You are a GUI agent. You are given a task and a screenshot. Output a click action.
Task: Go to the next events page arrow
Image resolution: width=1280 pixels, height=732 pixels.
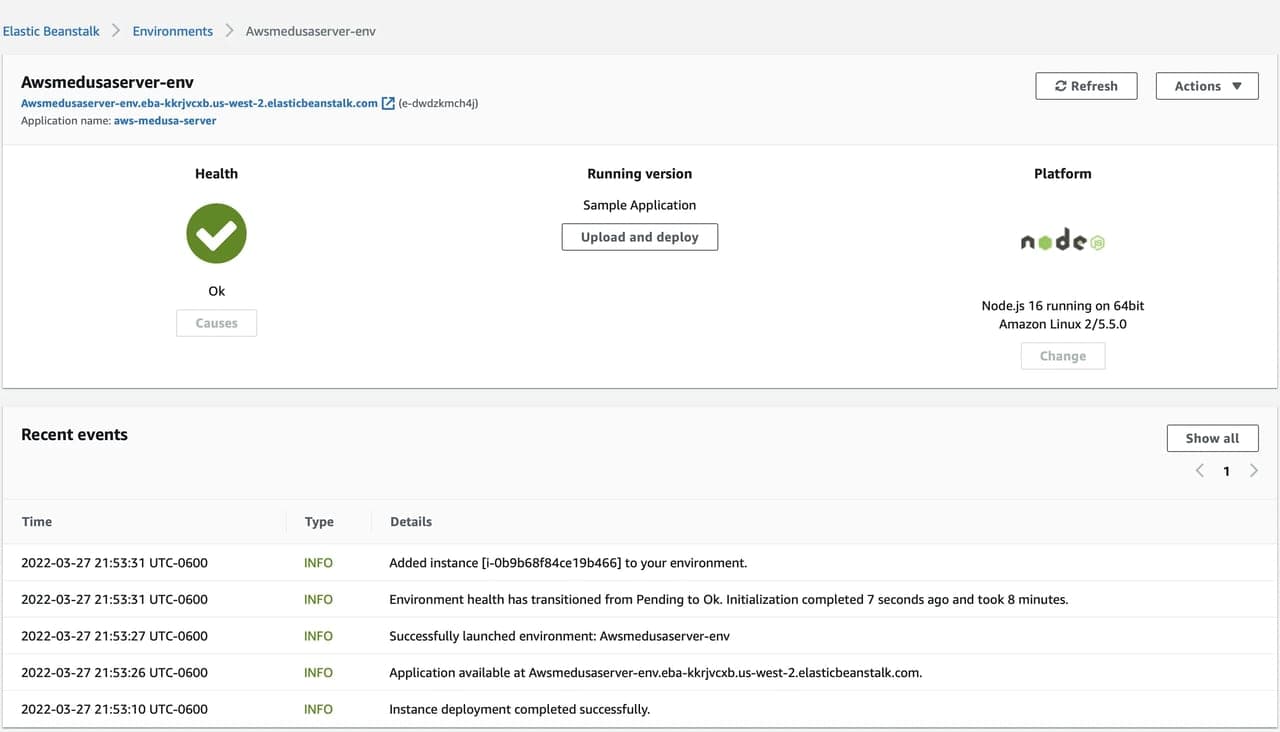coord(1254,471)
